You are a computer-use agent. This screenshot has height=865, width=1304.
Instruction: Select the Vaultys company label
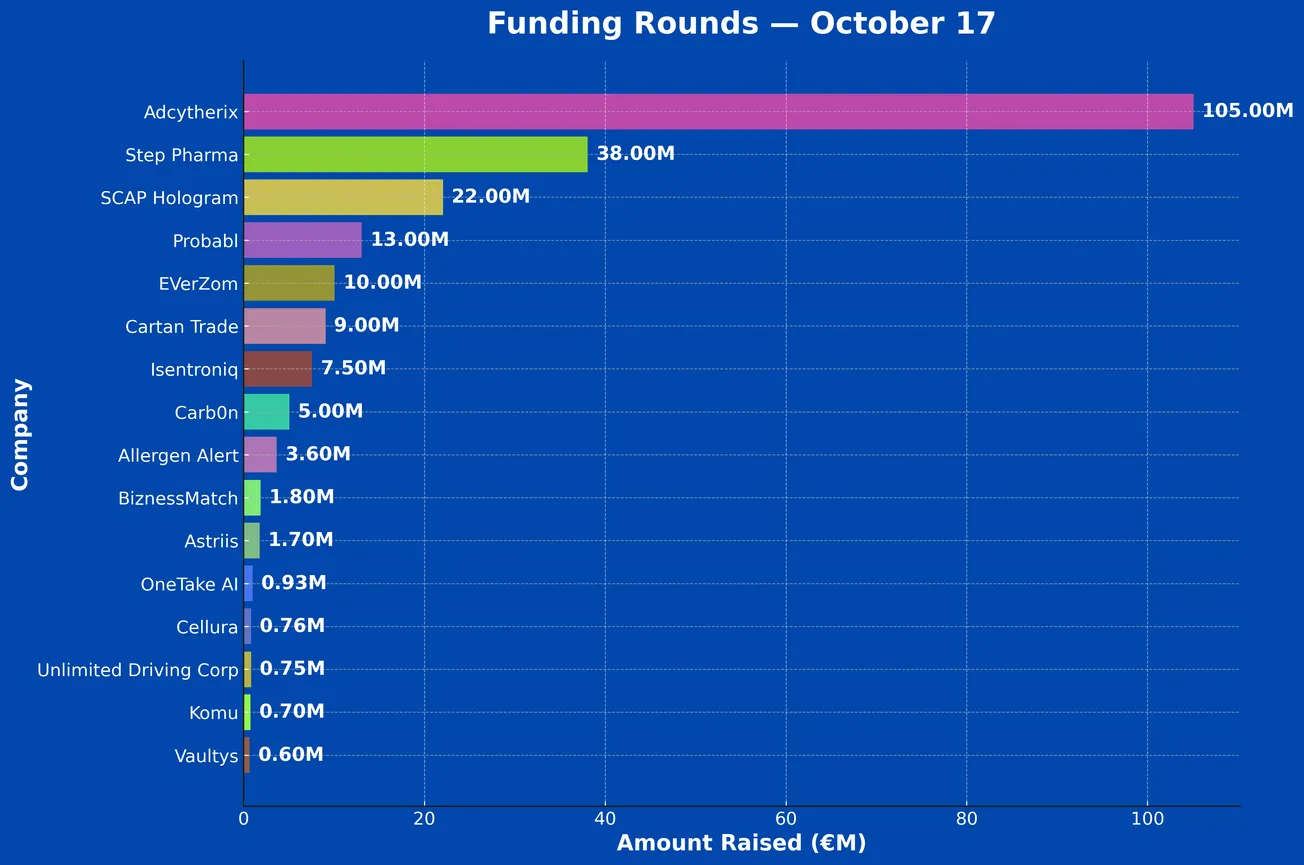tap(206, 756)
